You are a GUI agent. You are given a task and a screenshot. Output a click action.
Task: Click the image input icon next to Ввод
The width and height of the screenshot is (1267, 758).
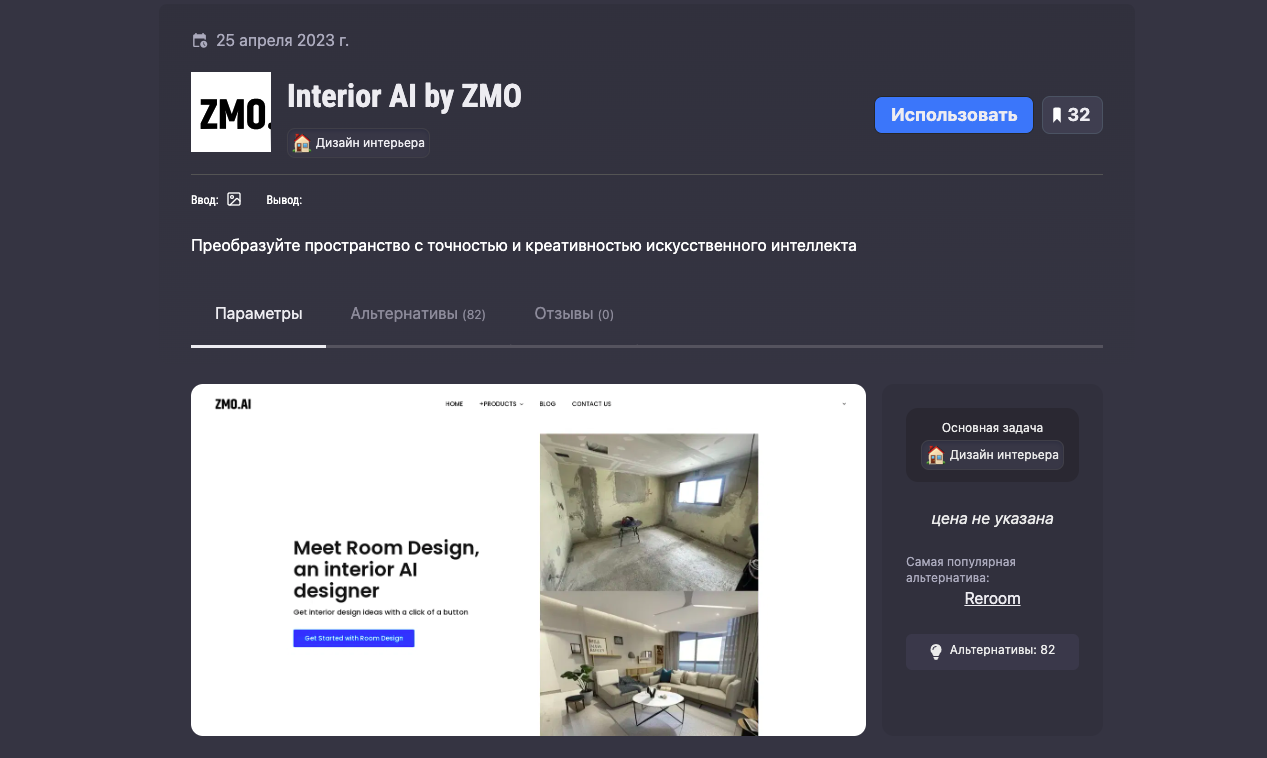[x=234, y=199]
